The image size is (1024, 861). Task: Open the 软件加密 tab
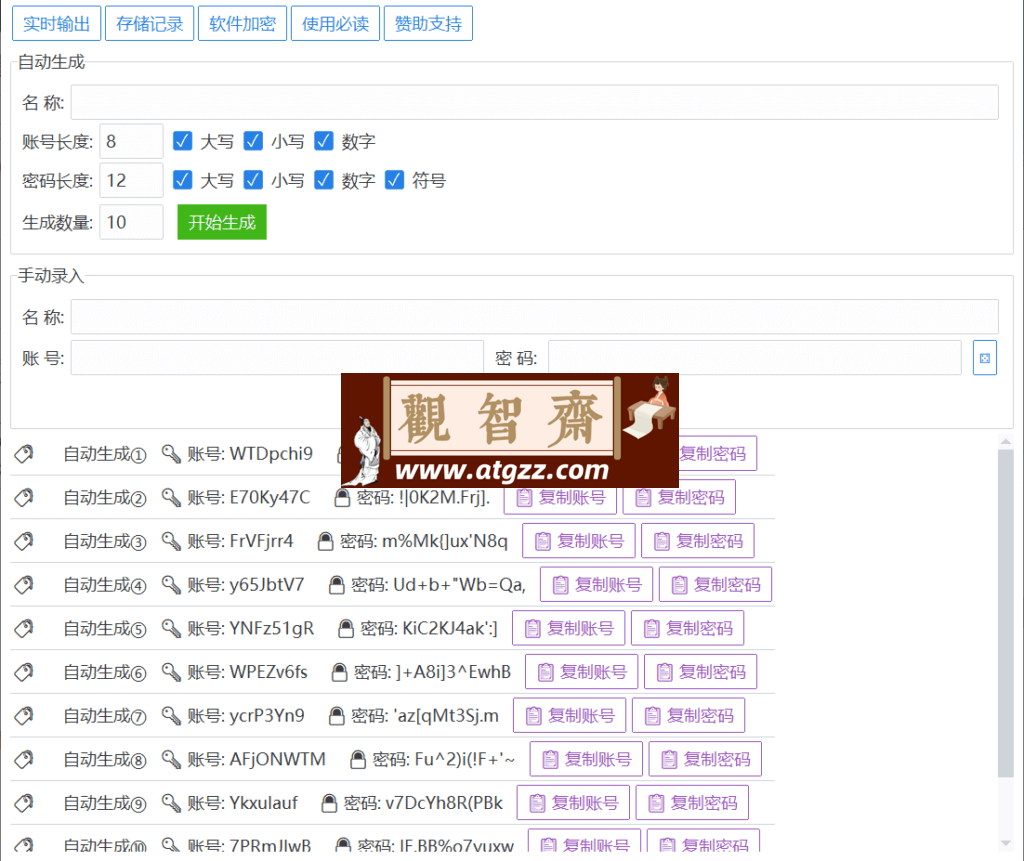242,24
